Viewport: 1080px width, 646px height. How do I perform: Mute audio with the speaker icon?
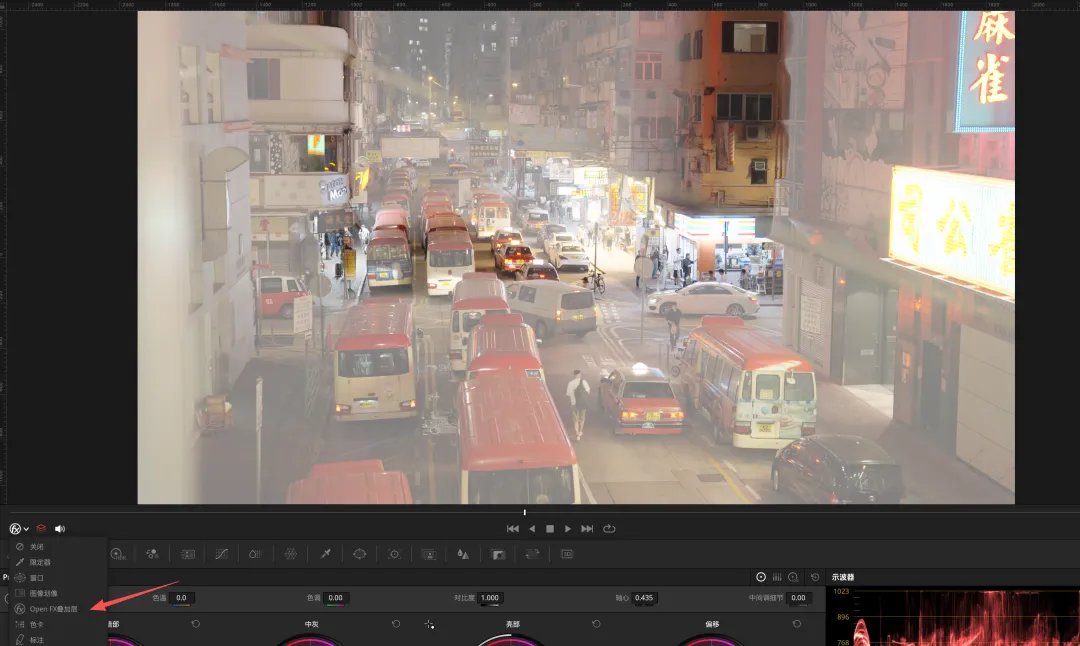60,529
